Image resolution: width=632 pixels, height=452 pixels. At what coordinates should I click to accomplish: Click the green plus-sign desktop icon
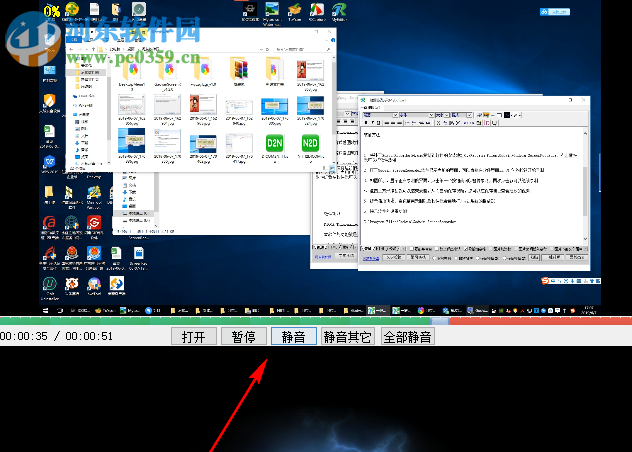(x=72, y=8)
